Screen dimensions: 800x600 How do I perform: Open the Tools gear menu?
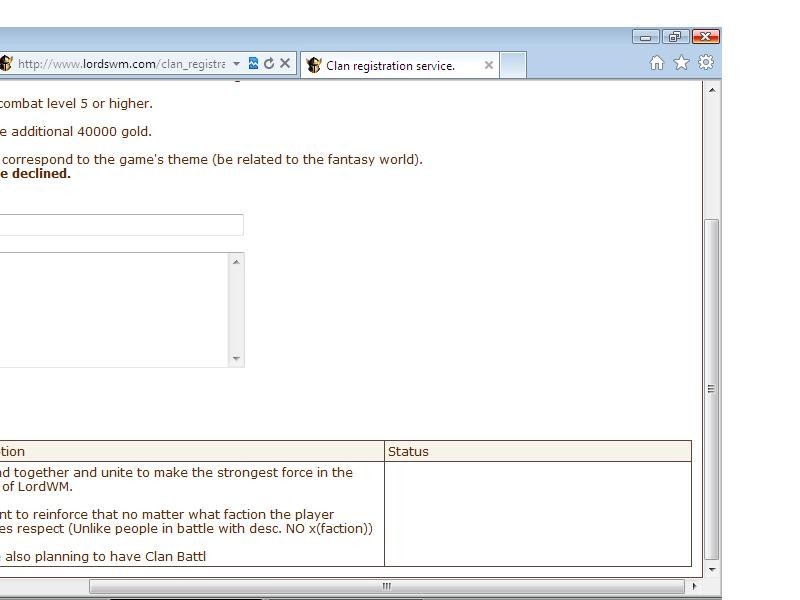pos(705,63)
